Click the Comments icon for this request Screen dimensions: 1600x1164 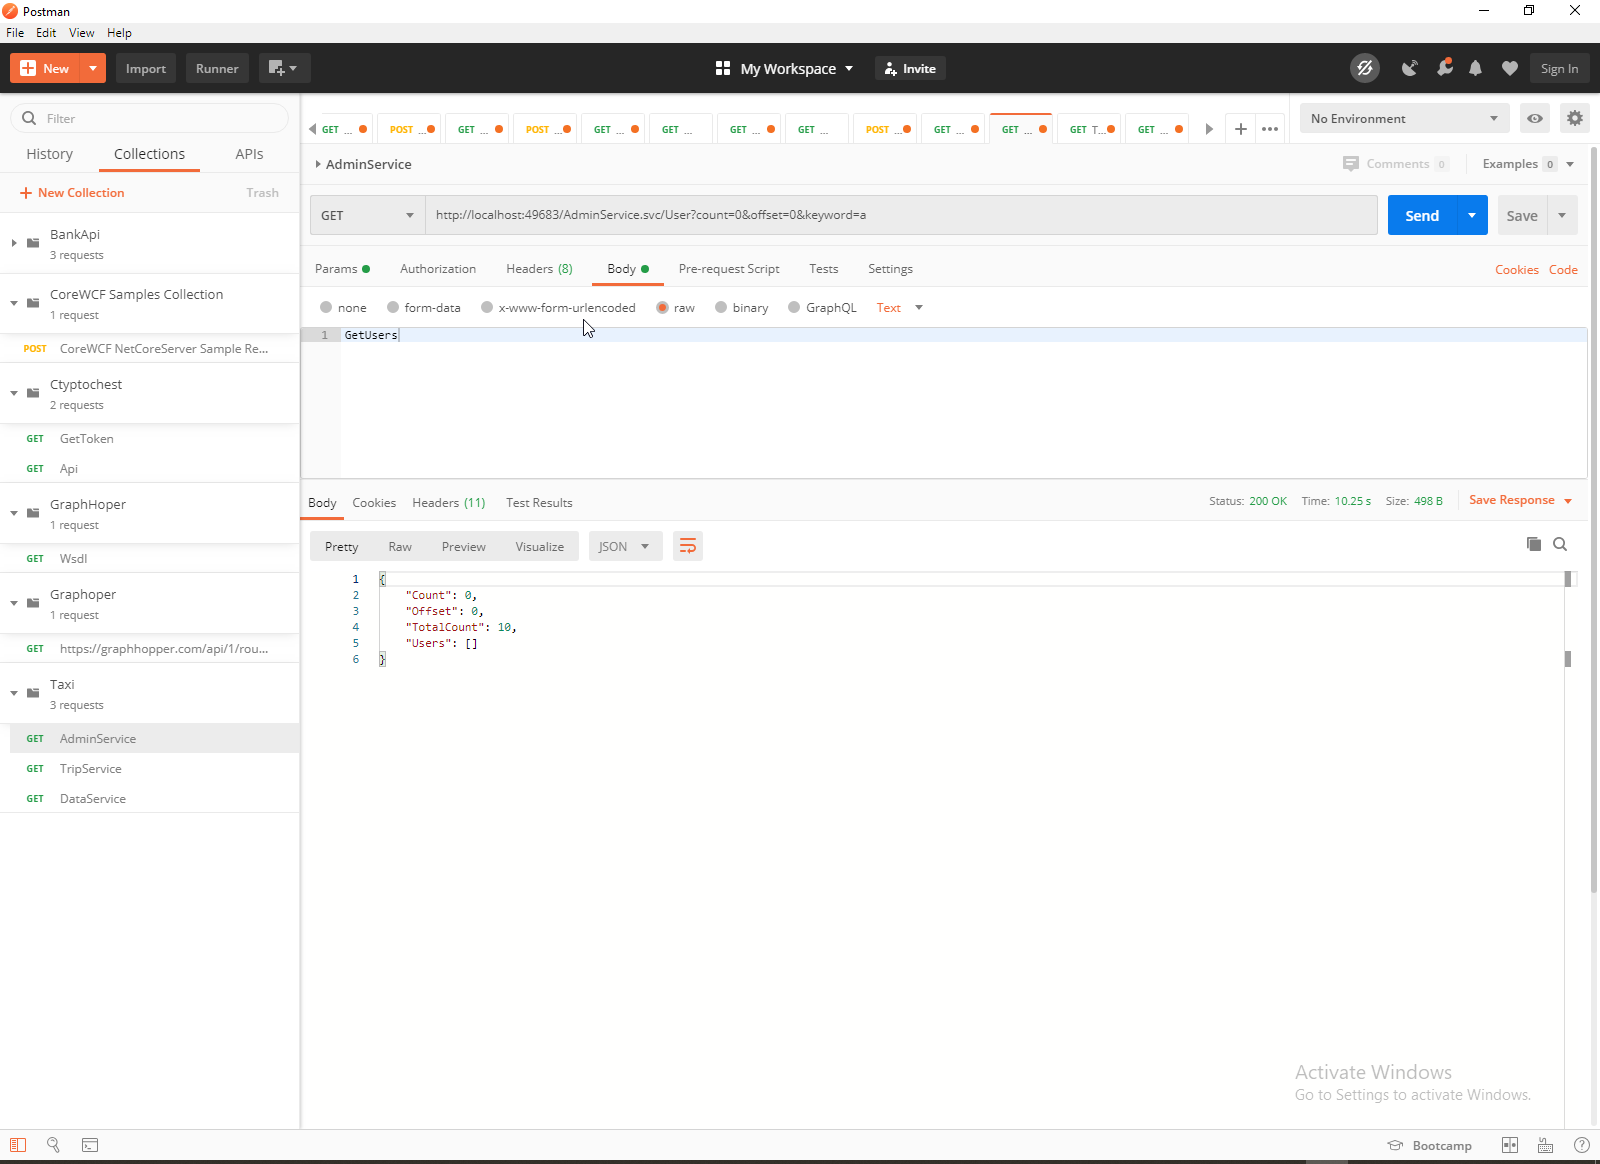click(x=1351, y=164)
